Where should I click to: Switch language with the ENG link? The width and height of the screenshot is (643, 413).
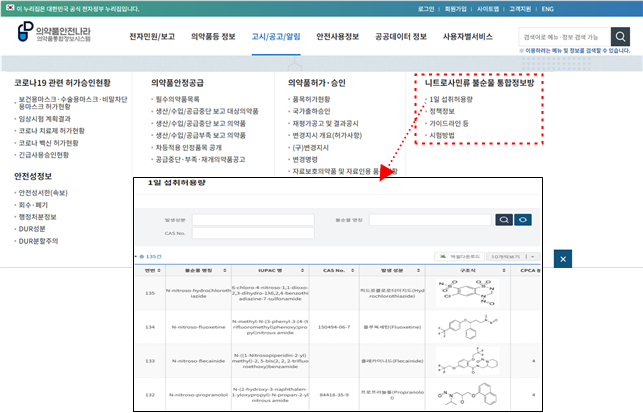[x=547, y=9]
